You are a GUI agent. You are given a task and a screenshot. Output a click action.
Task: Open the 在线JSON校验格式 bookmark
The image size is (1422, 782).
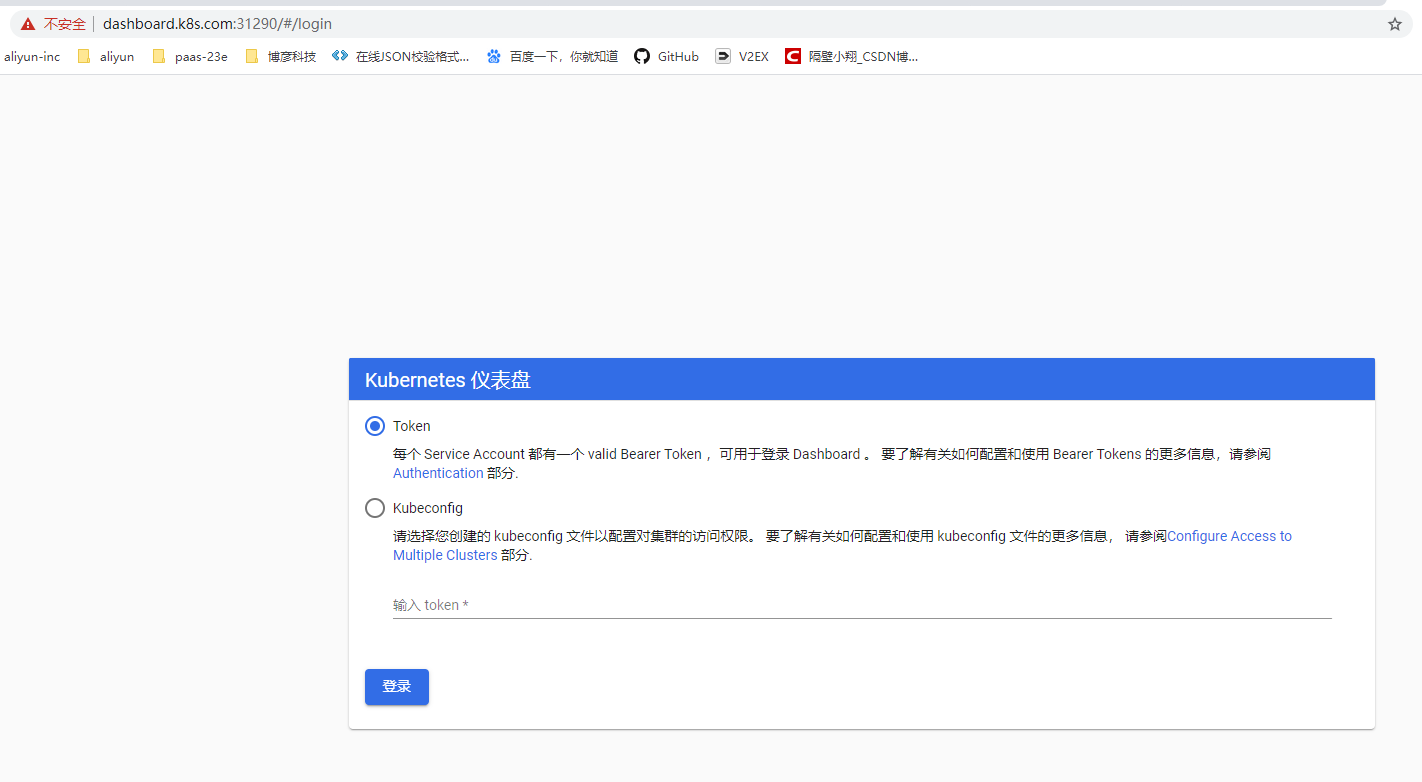[x=401, y=57]
